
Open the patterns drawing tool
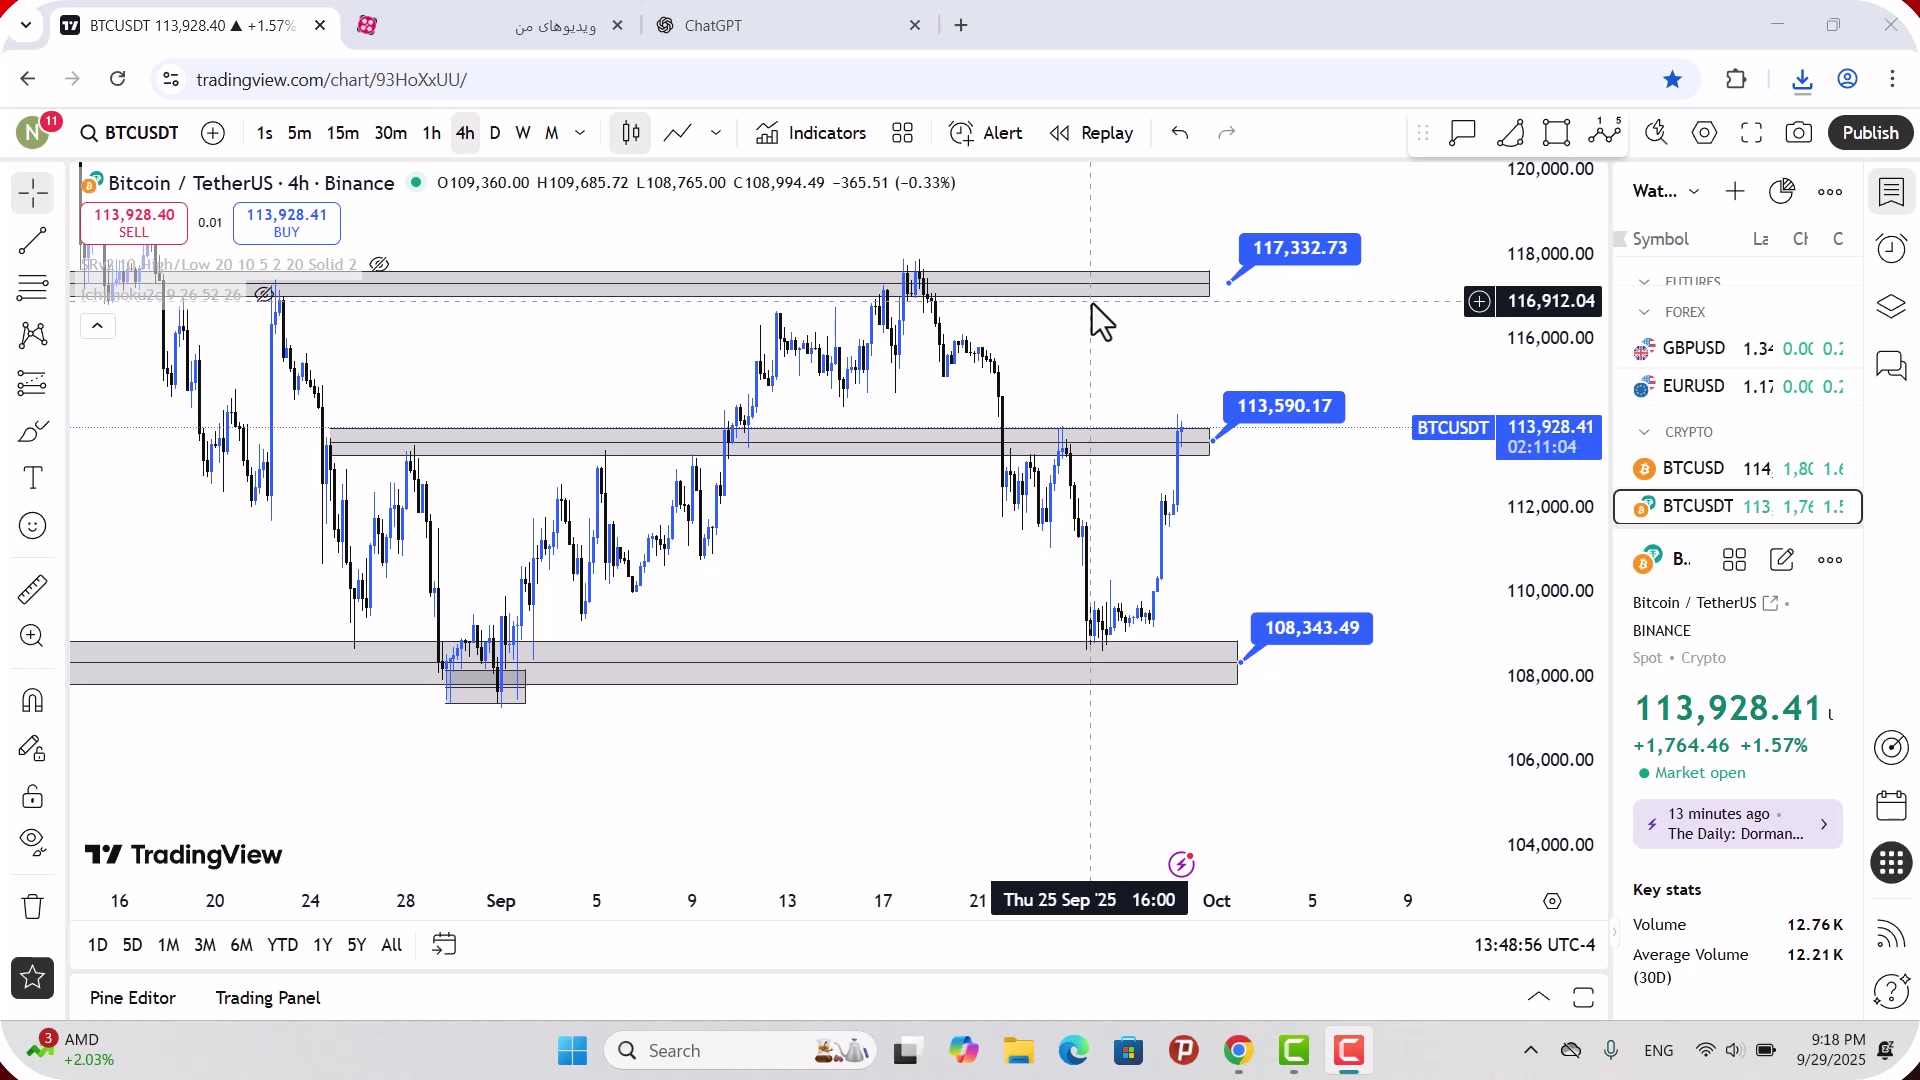tap(33, 335)
